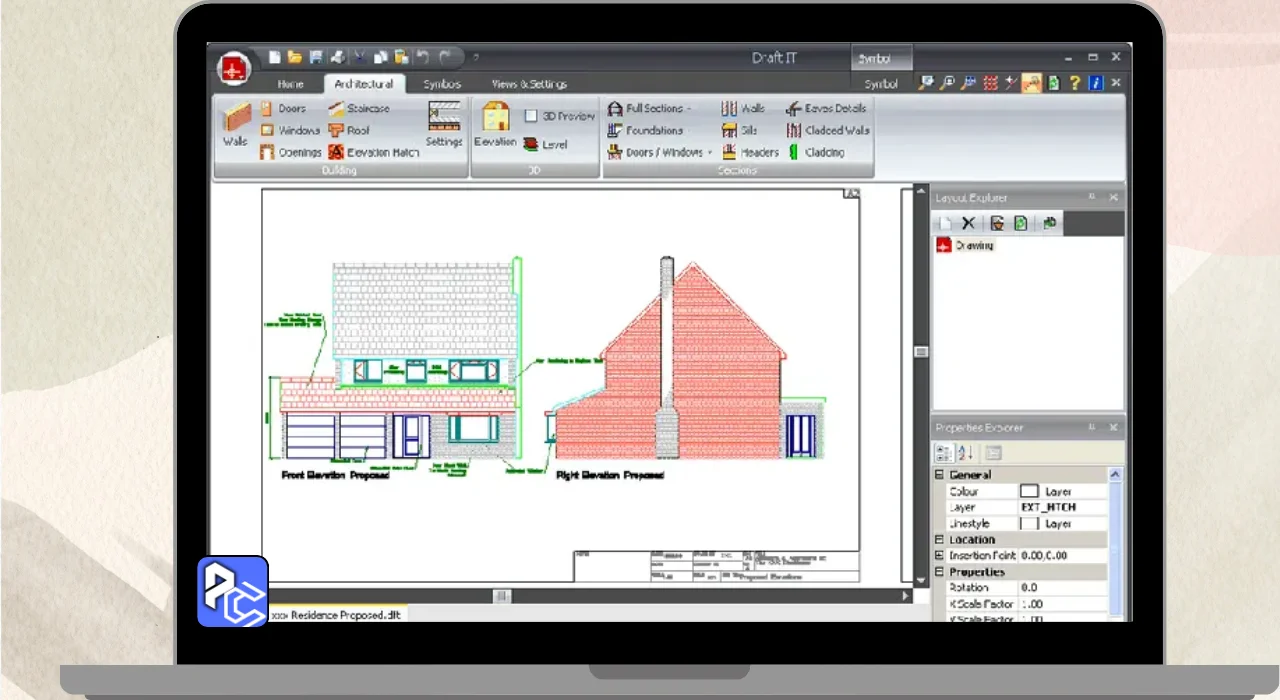The width and height of the screenshot is (1280, 700).
Task: Apply Elevation Hatch tool
Action: [374, 152]
